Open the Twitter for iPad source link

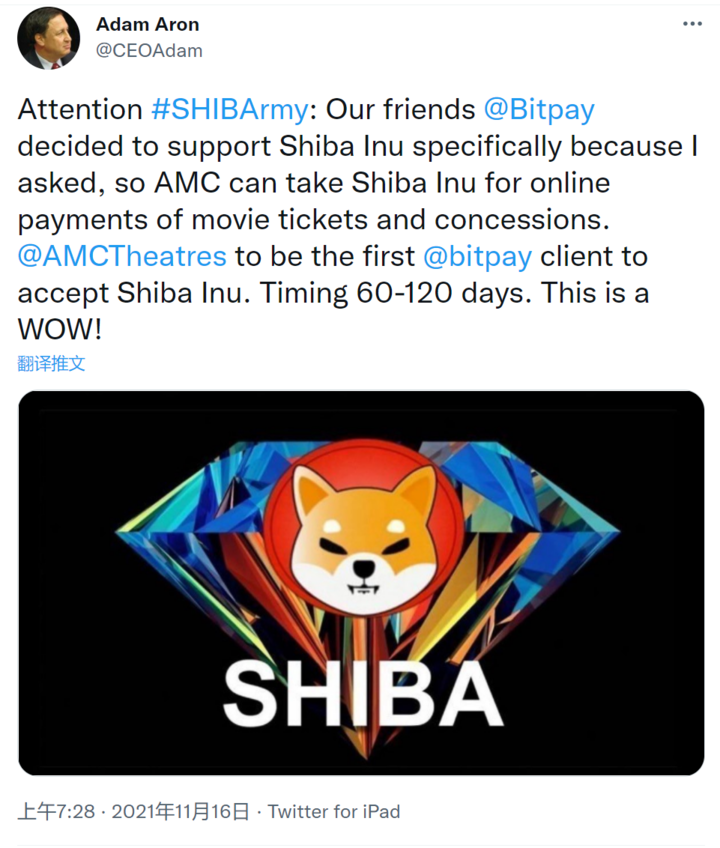pos(334,811)
